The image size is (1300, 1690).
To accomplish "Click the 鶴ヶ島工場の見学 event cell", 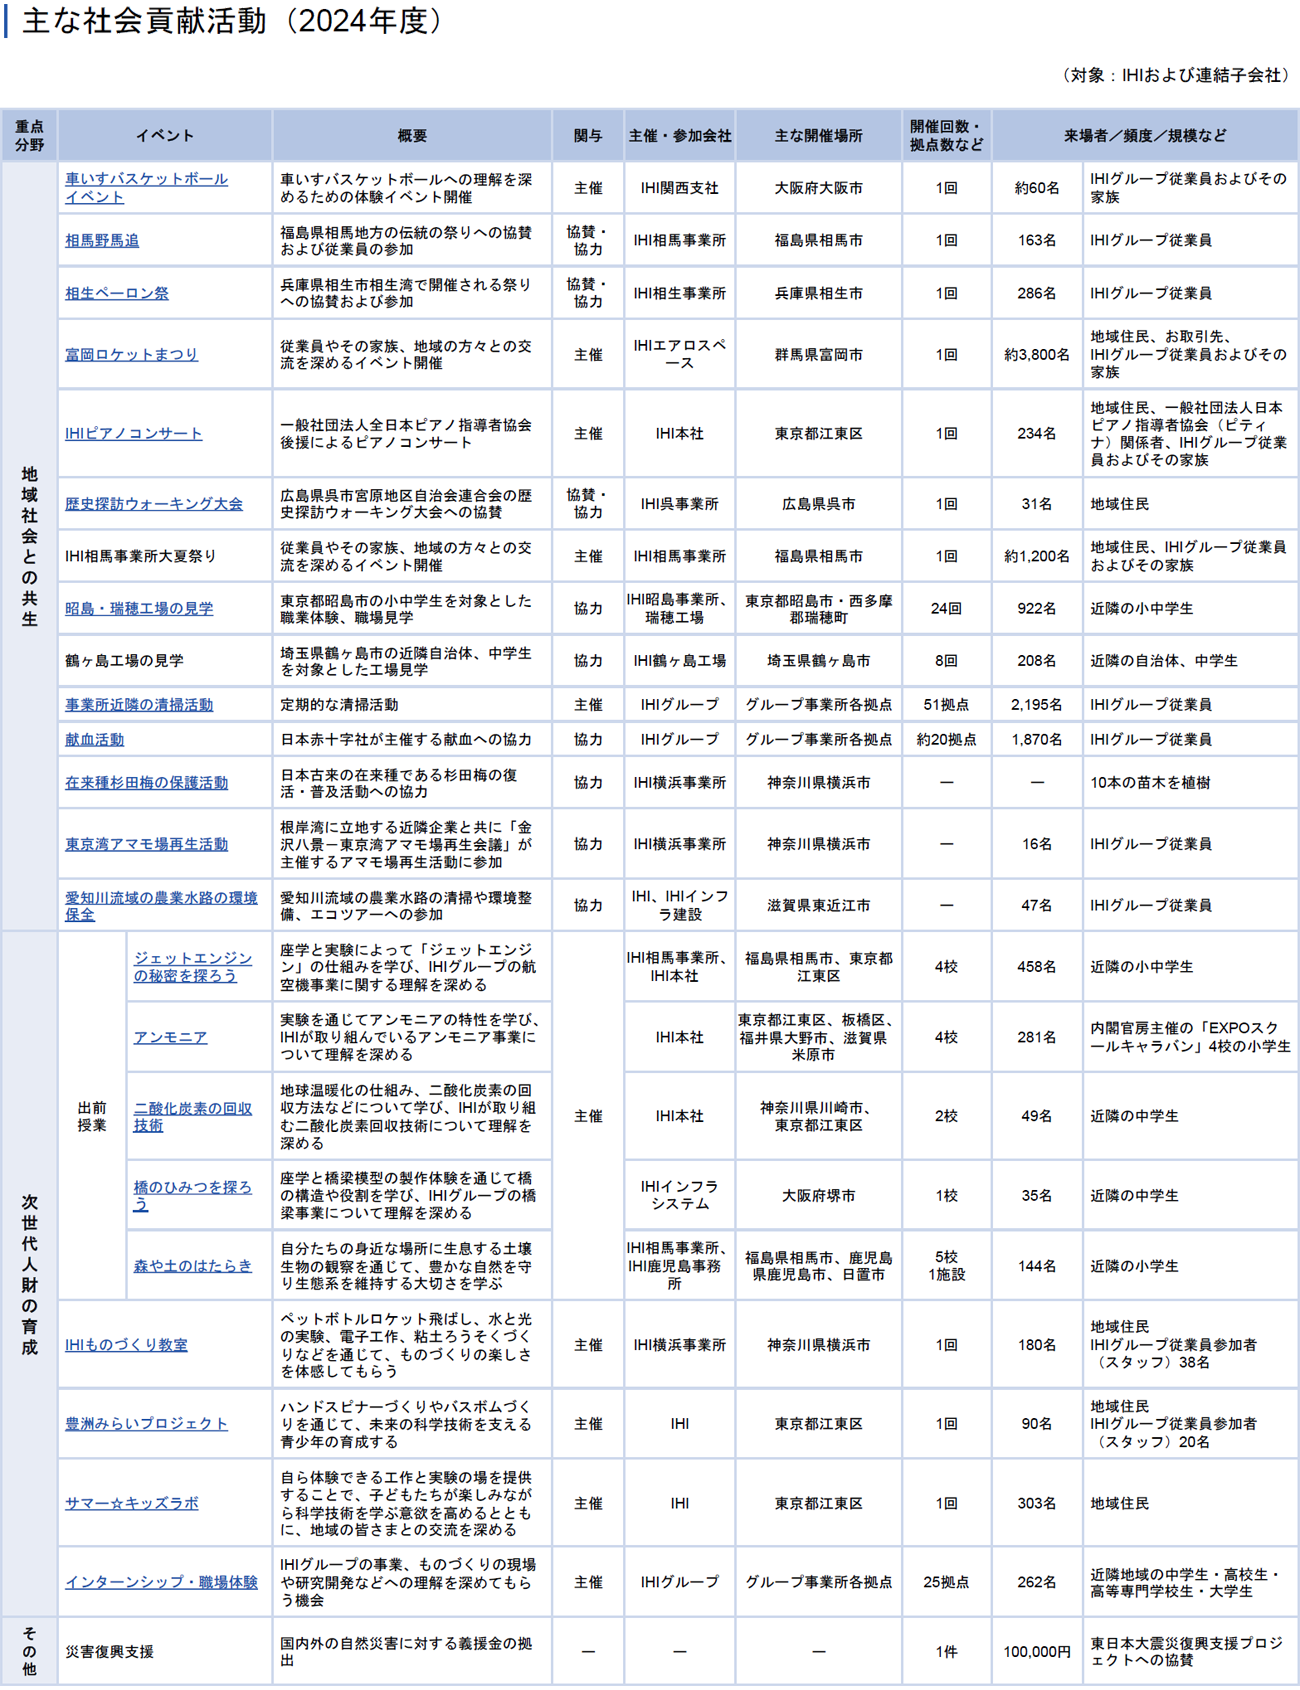I will (x=165, y=661).
